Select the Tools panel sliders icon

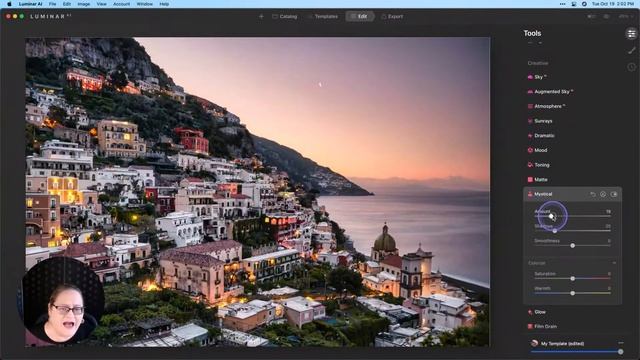(x=631, y=34)
